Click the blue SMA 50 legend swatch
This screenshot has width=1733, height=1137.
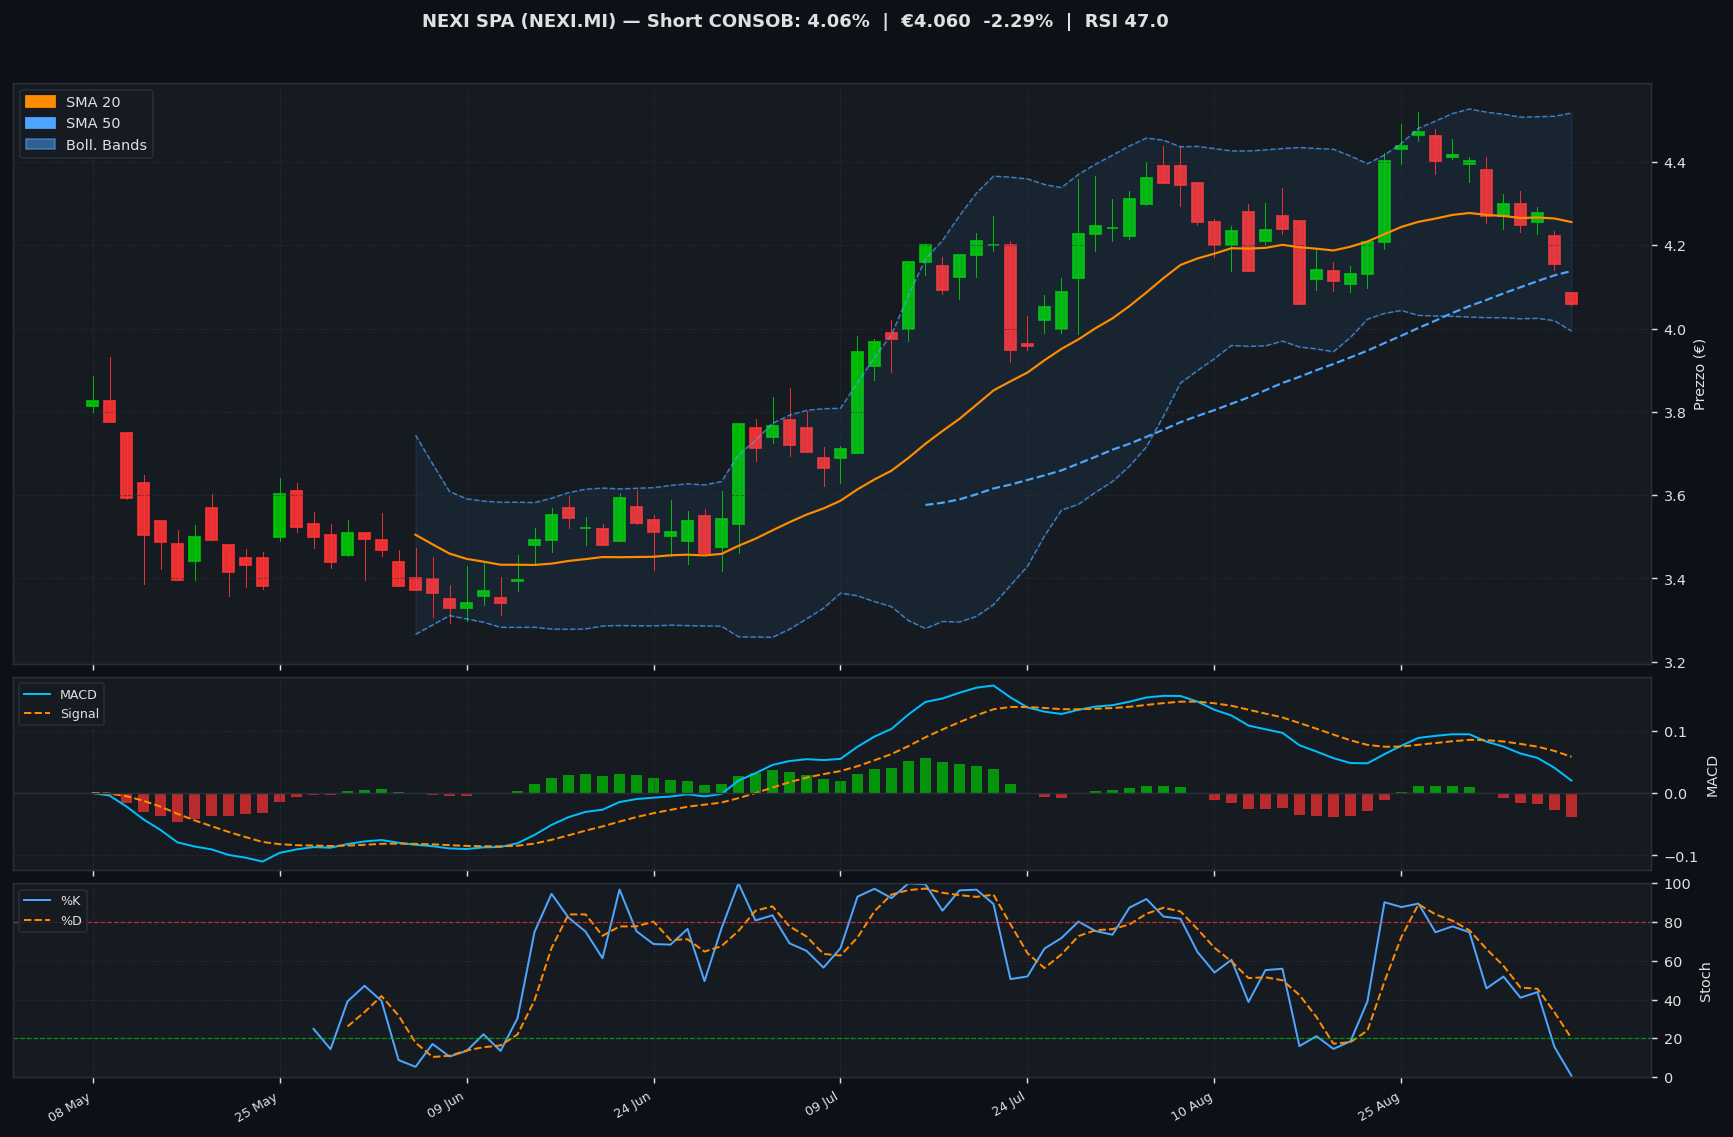pyautogui.click(x=40, y=123)
